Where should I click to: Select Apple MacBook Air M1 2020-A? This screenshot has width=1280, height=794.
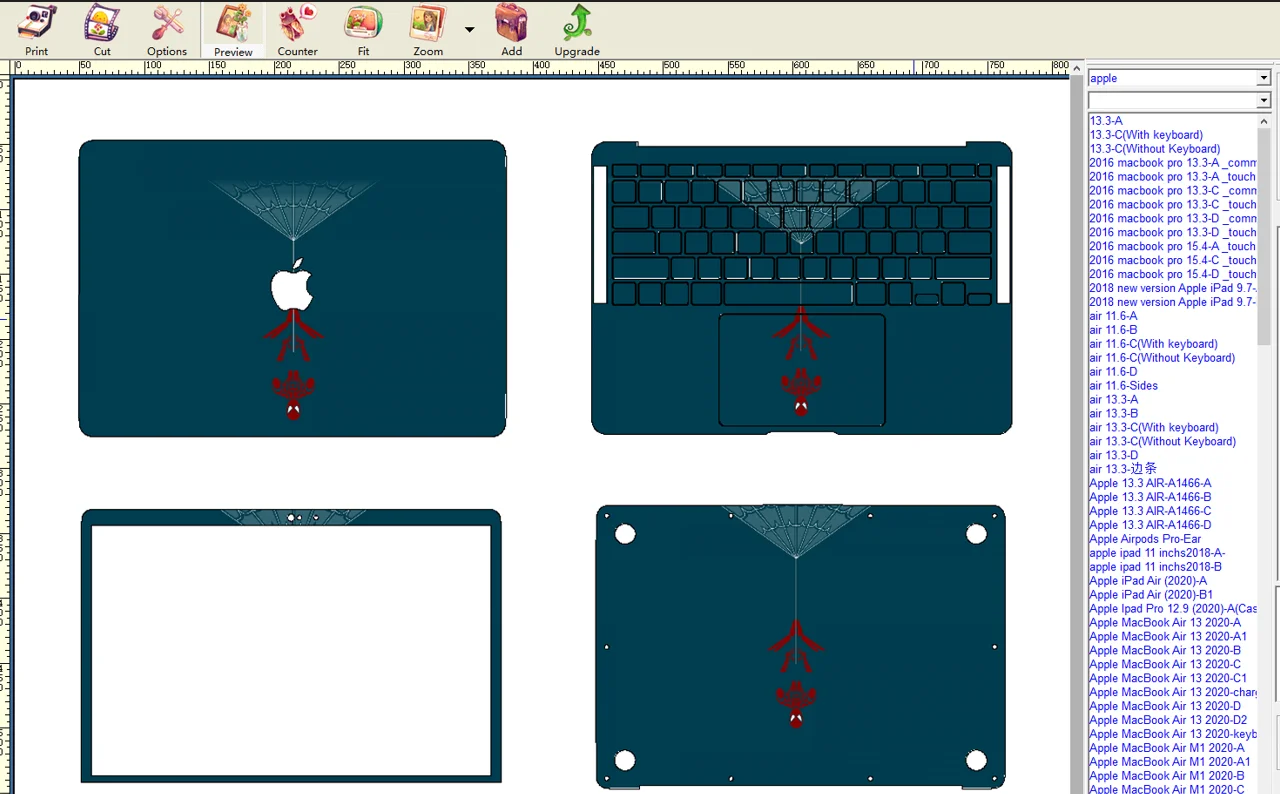[x=1167, y=749]
